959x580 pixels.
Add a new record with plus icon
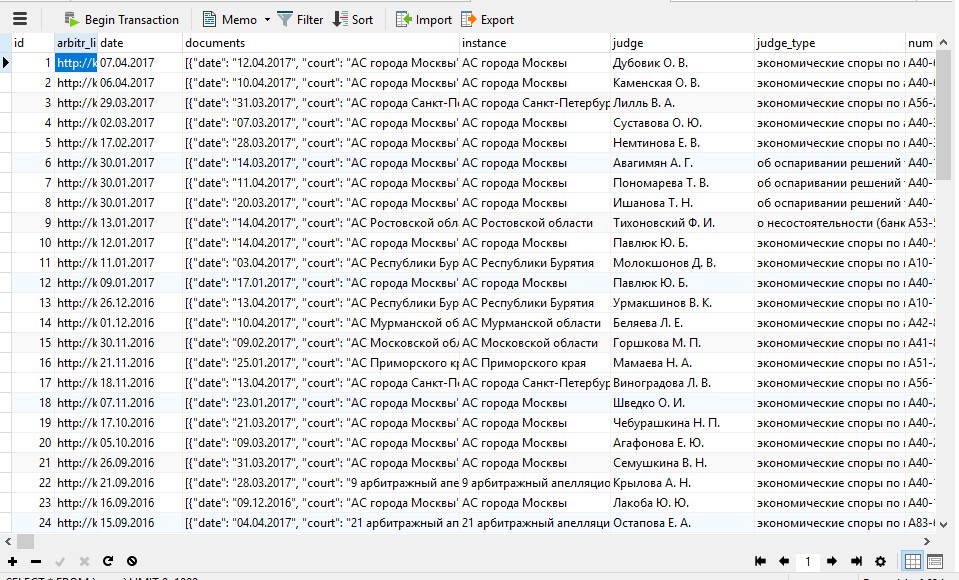pyautogui.click(x=12, y=561)
